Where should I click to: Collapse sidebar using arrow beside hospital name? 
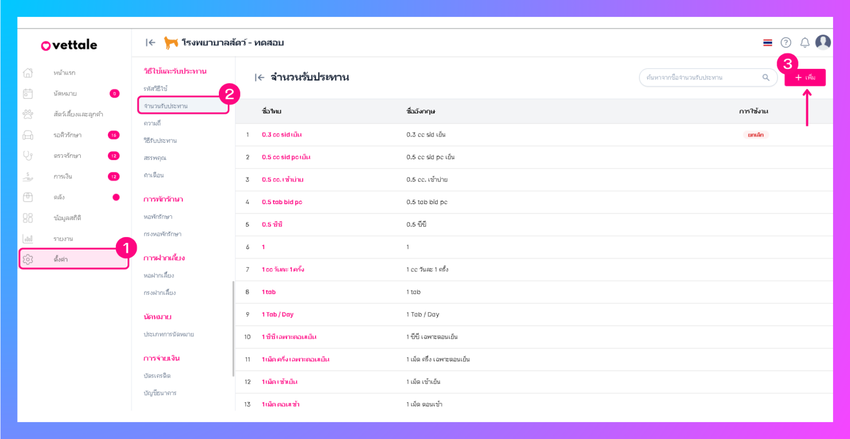click(x=150, y=43)
